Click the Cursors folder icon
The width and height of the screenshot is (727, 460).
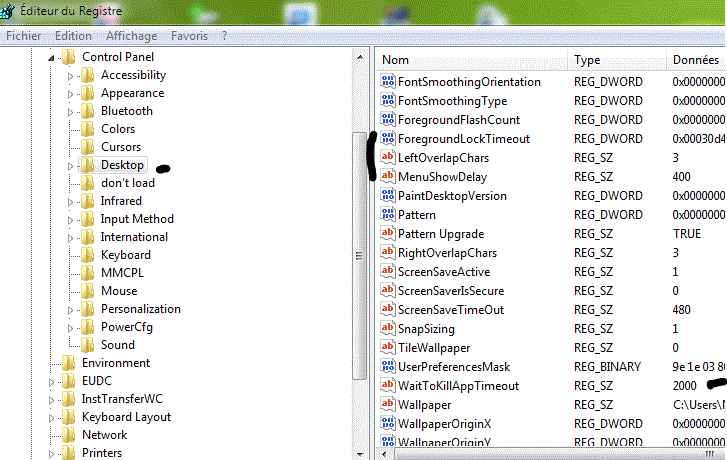[87, 147]
